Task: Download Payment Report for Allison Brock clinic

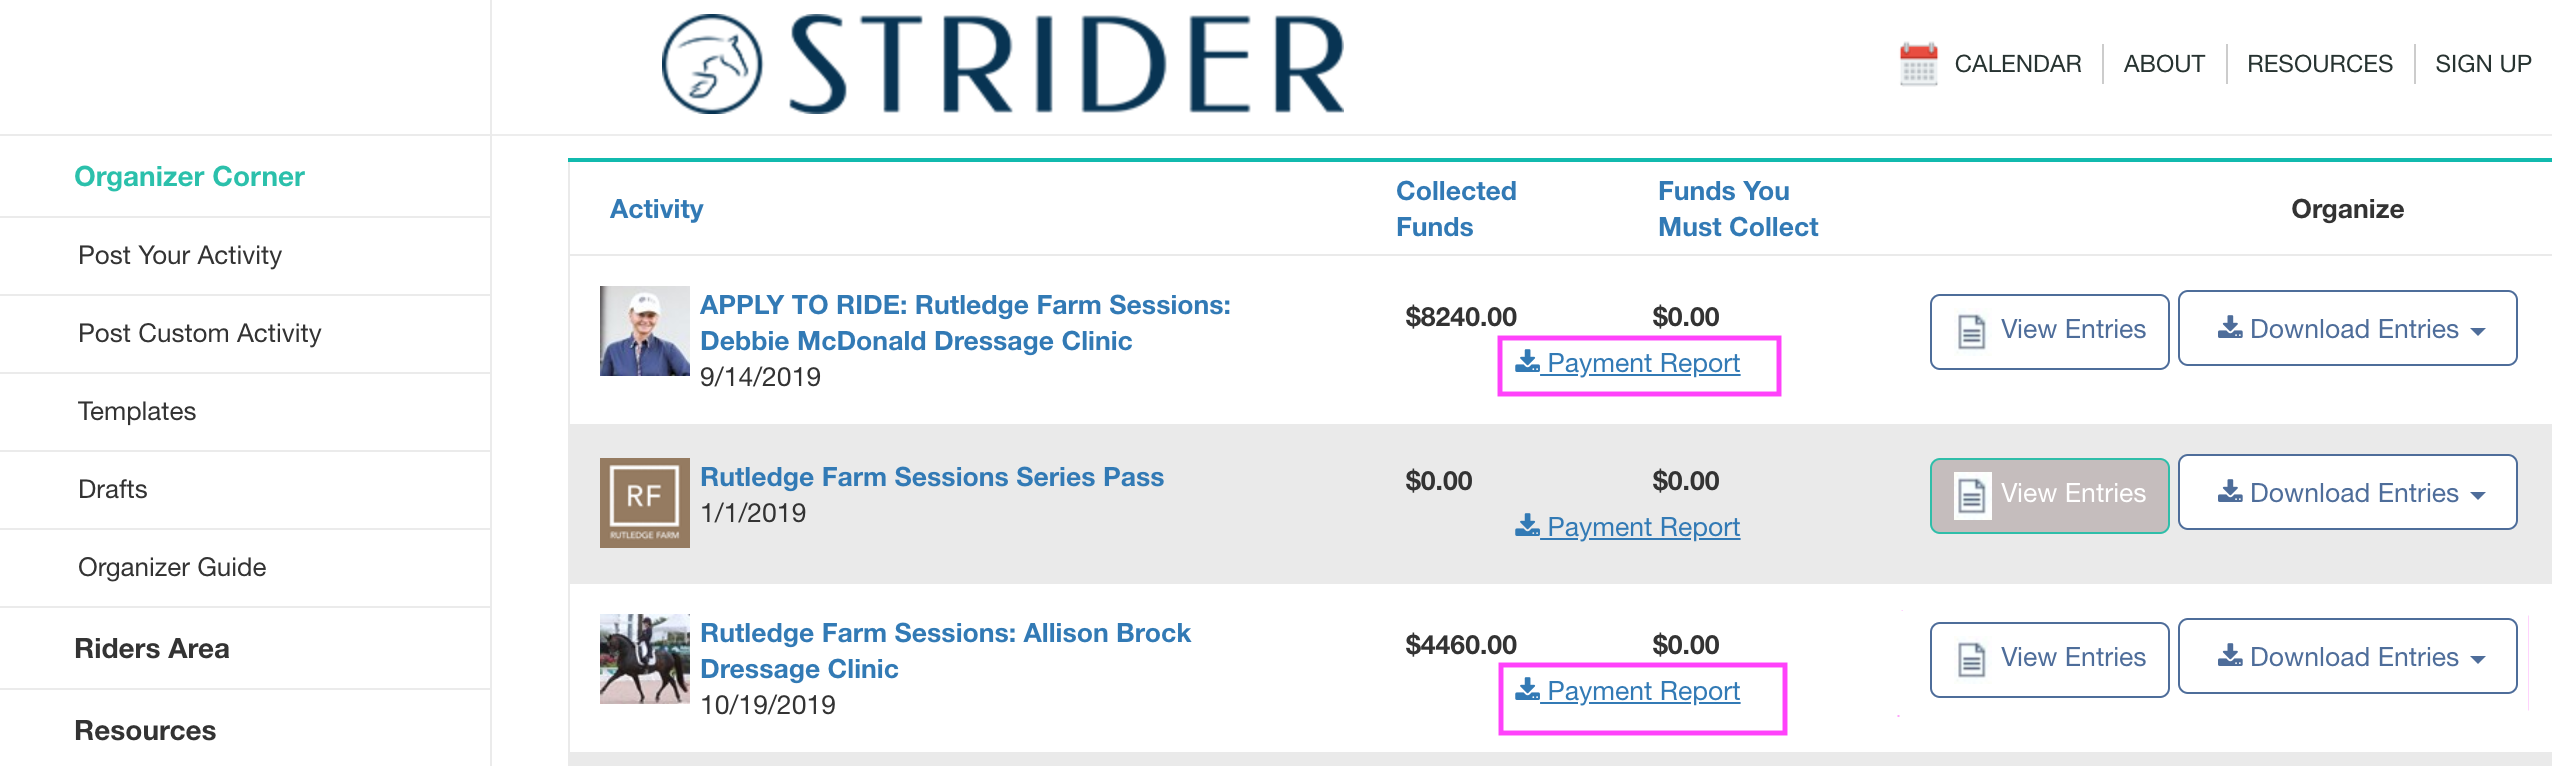Action: (x=1642, y=691)
